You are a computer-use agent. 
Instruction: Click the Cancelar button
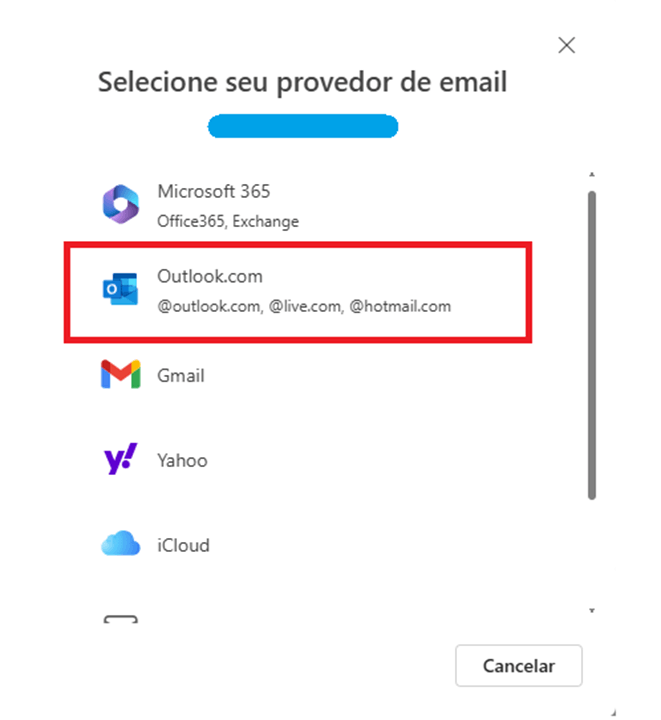click(519, 665)
